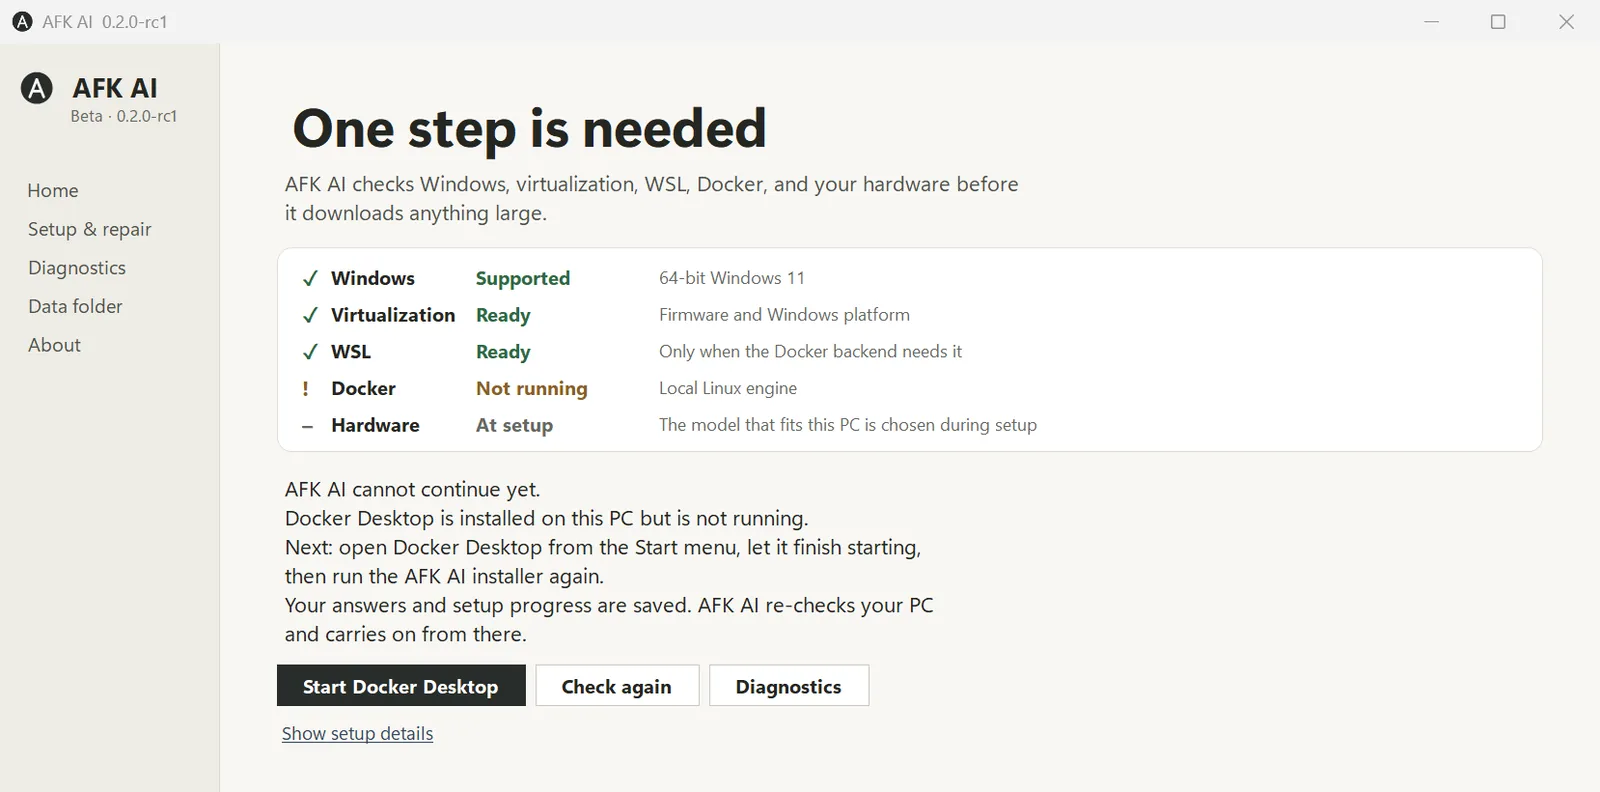Click the At setup status text
Viewport: 1600px width, 792px height.
(x=514, y=426)
